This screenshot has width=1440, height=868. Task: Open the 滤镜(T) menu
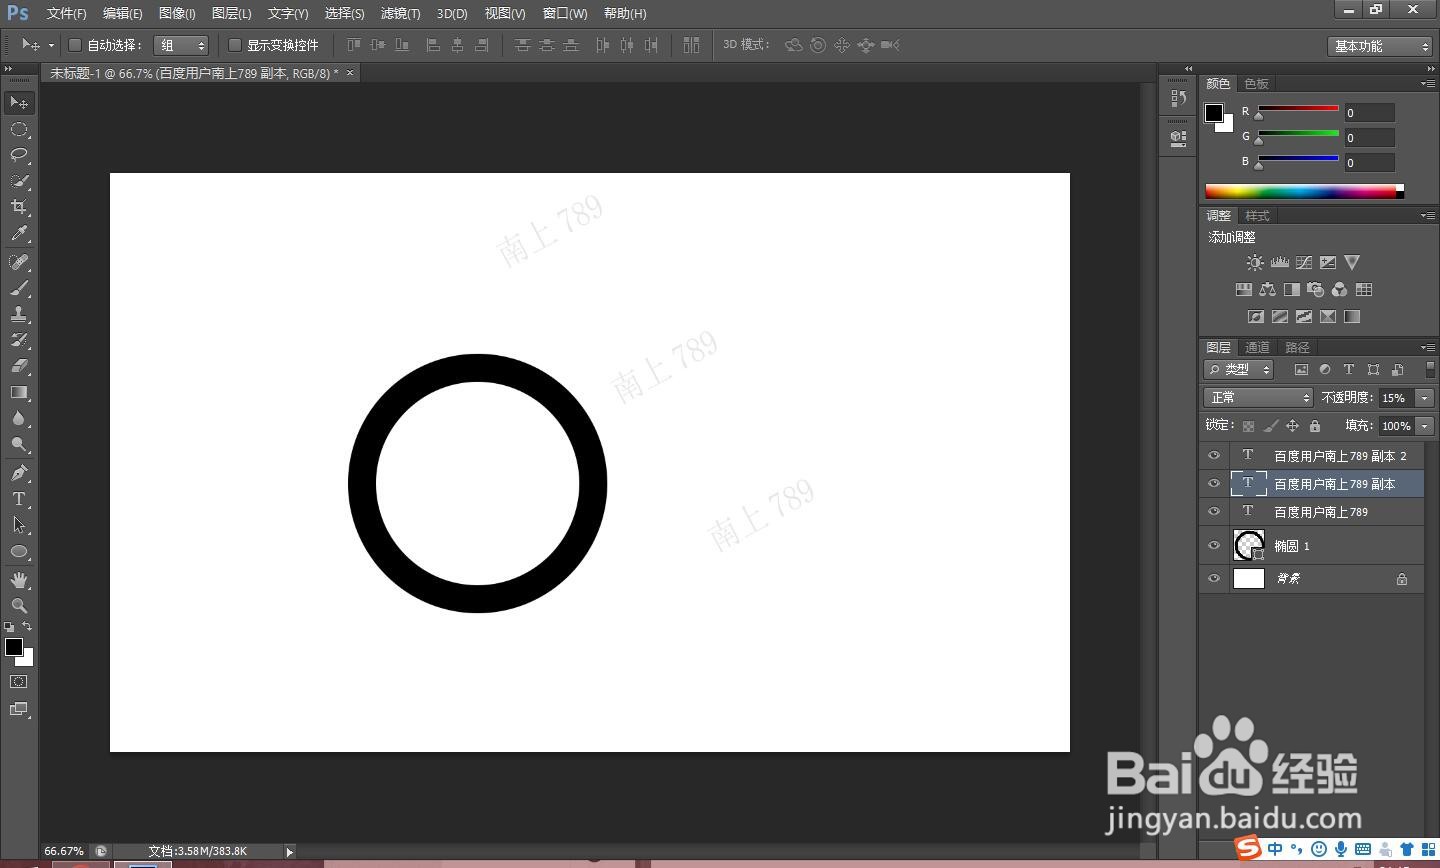400,13
